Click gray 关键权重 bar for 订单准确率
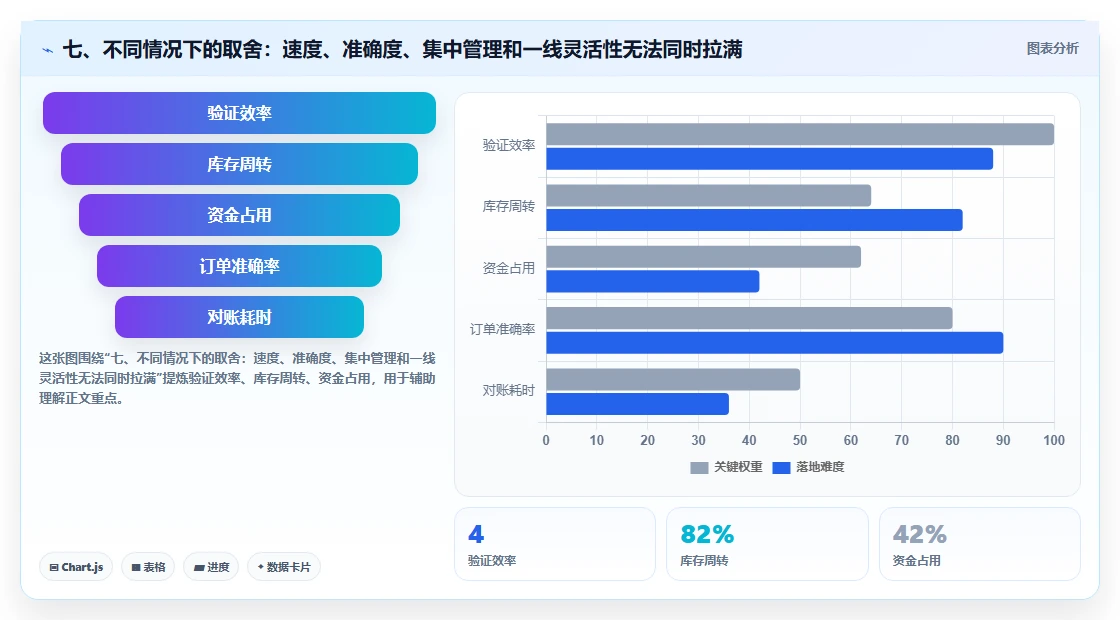This screenshot has width=1120, height=620. coord(749,318)
